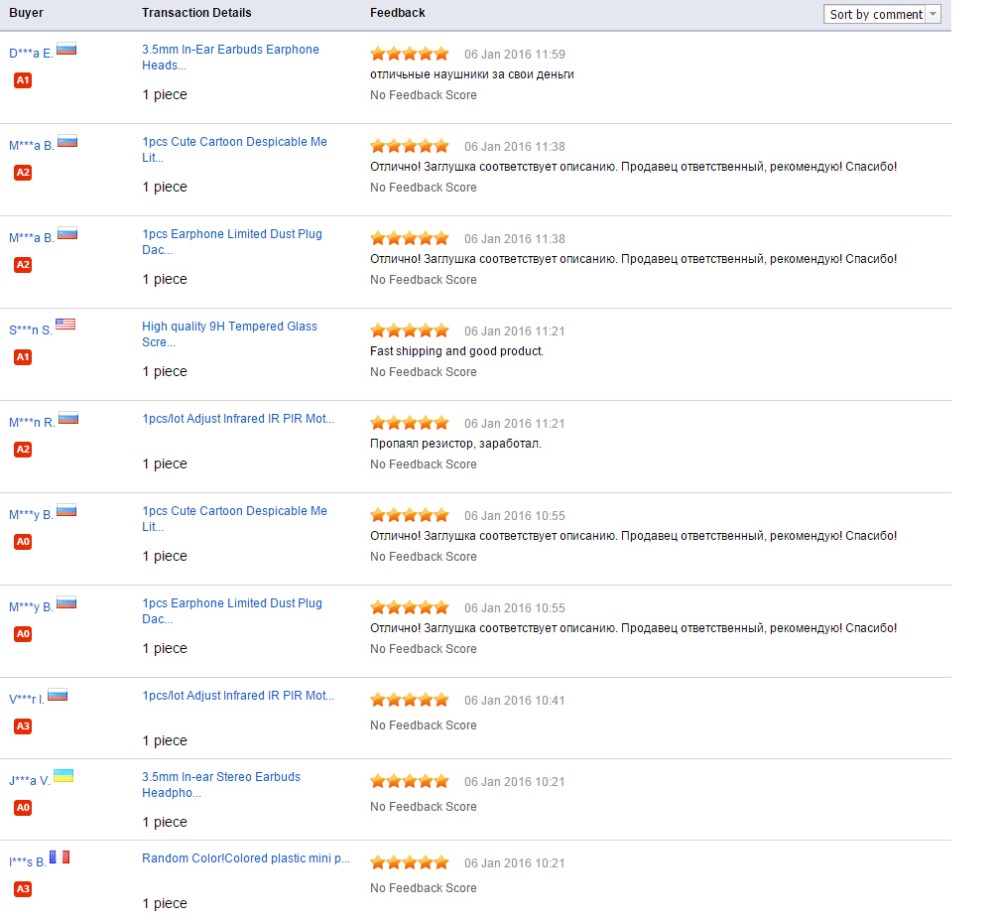Image resolution: width=1000 pixels, height=921 pixels.
Task: Open buyer profile D***a E.
Action: [31, 53]
